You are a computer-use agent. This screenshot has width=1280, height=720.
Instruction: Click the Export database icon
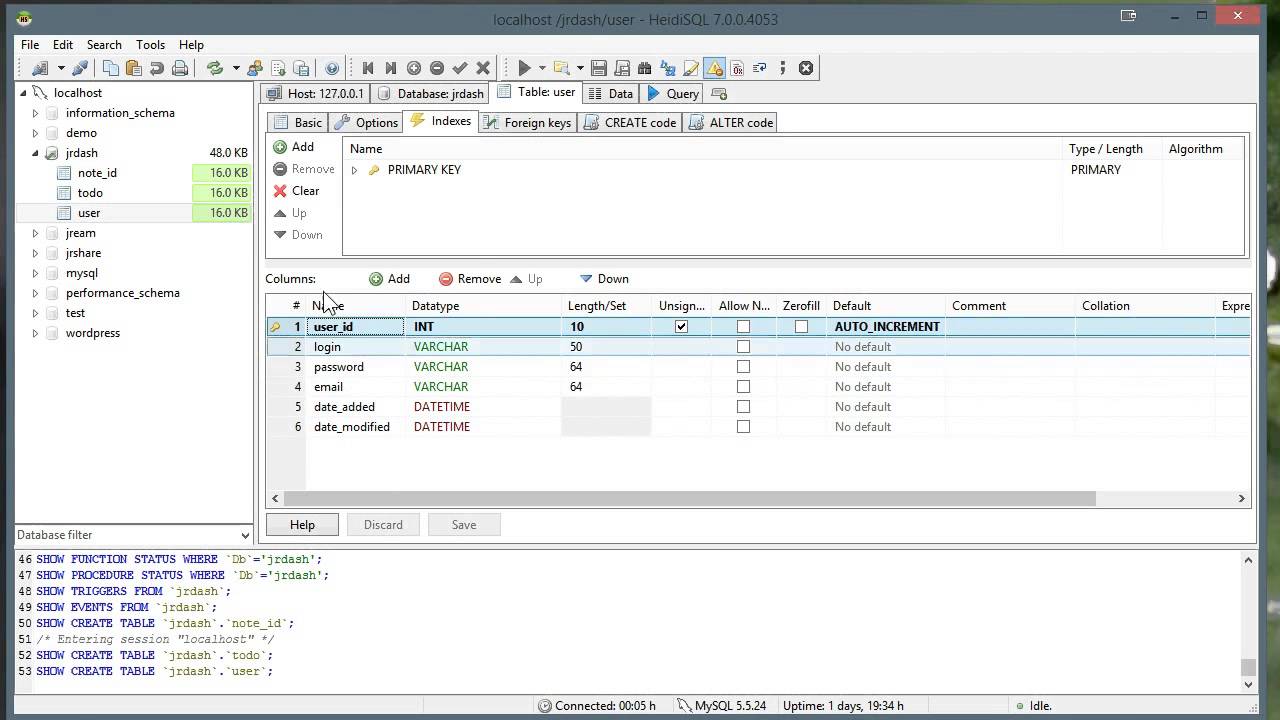pos(301,68)
